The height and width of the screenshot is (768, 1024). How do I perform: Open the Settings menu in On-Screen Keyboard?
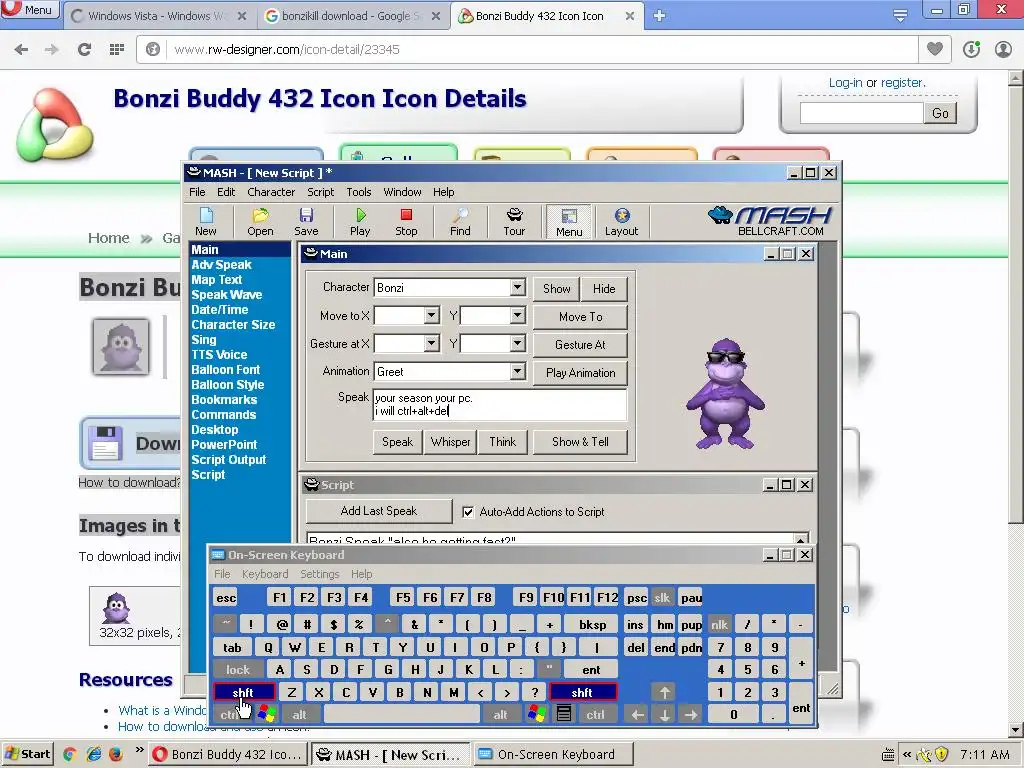pyautogui.click(x=319, y=574)
